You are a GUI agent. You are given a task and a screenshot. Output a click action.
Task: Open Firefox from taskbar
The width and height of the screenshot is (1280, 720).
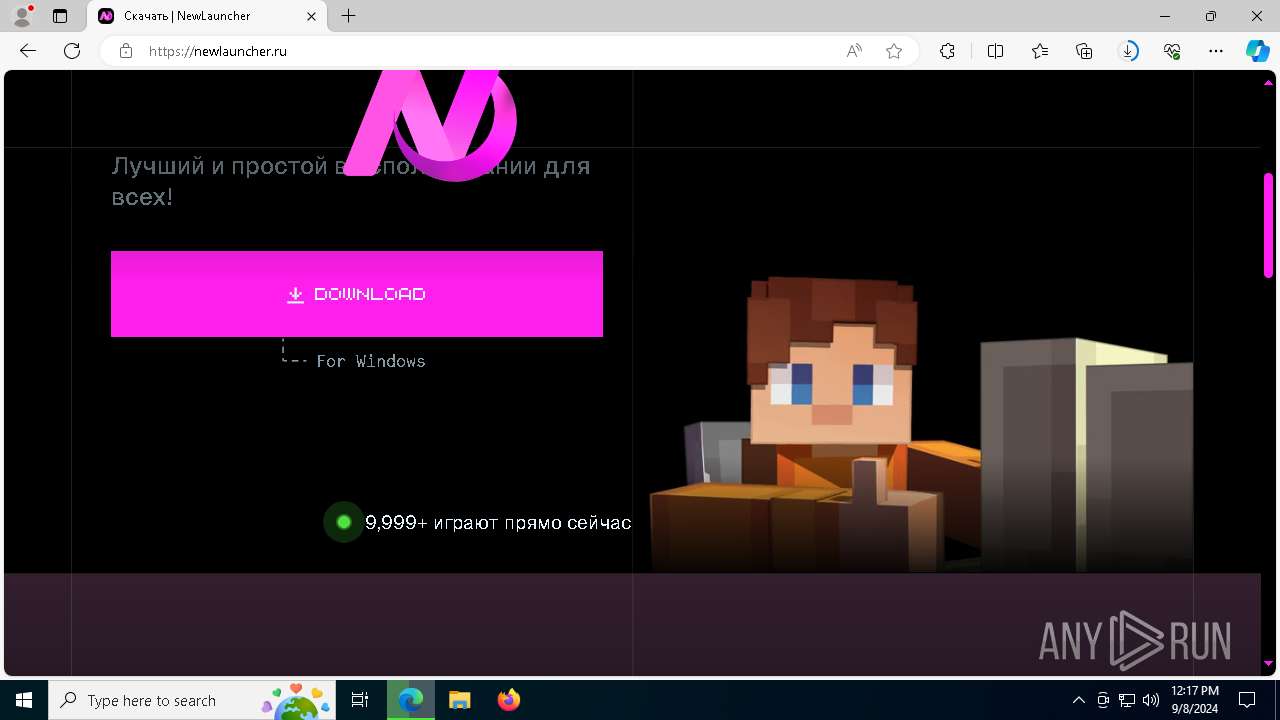click(509, 700)
